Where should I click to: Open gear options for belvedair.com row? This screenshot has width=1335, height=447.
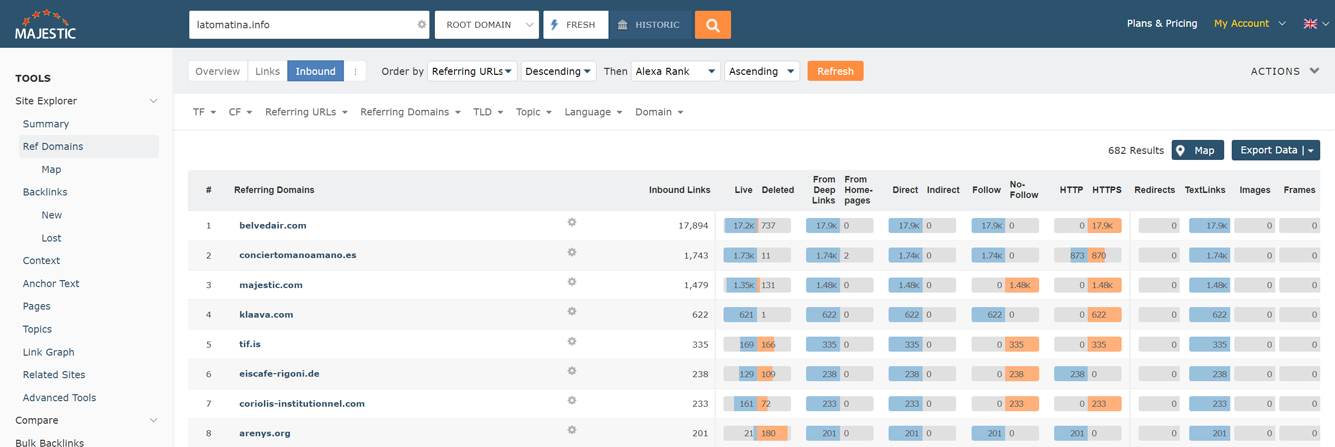coord(572,223)
